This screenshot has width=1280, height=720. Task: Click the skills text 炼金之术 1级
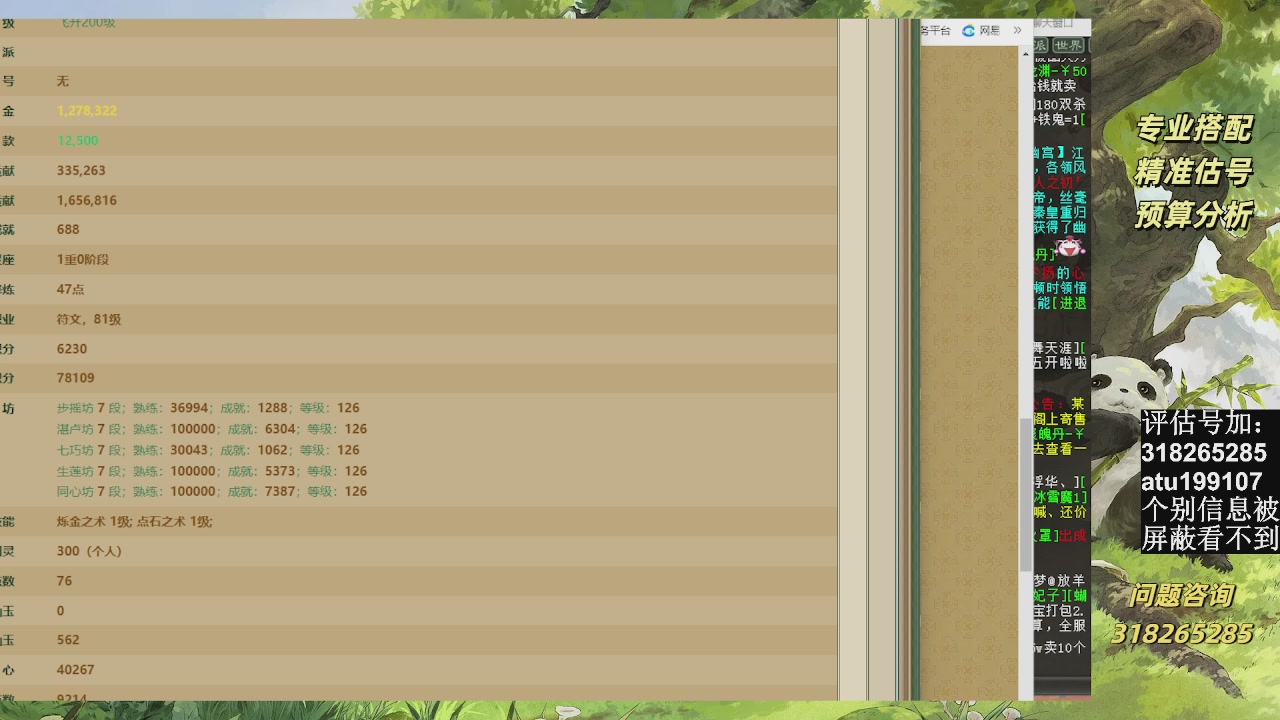[94, 522]
